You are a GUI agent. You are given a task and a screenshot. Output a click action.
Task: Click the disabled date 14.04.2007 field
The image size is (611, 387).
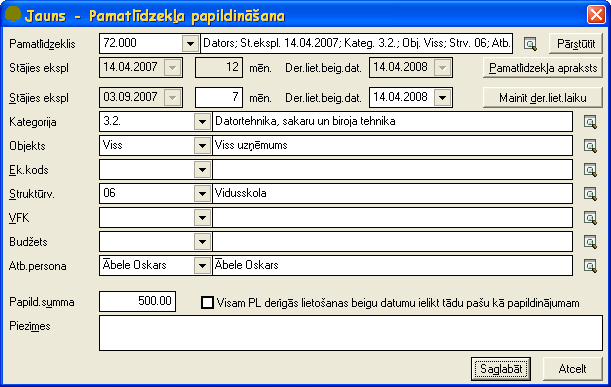(141, 67)
